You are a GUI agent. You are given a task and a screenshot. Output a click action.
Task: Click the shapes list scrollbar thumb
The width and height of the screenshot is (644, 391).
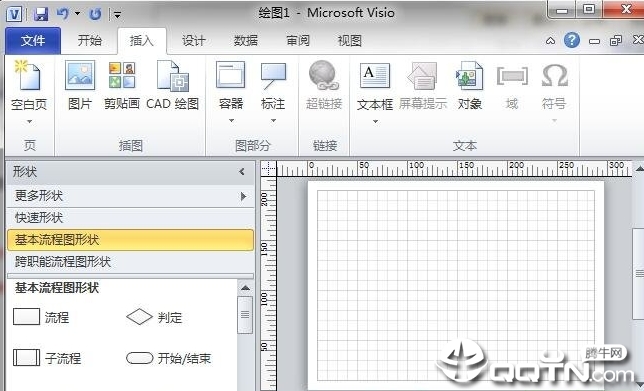245,315
